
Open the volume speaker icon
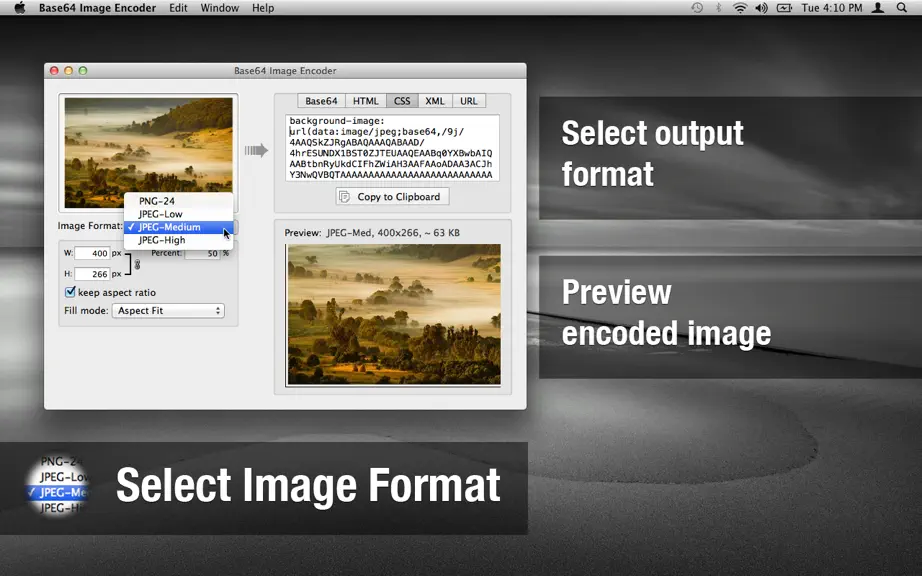click(761, 8)
